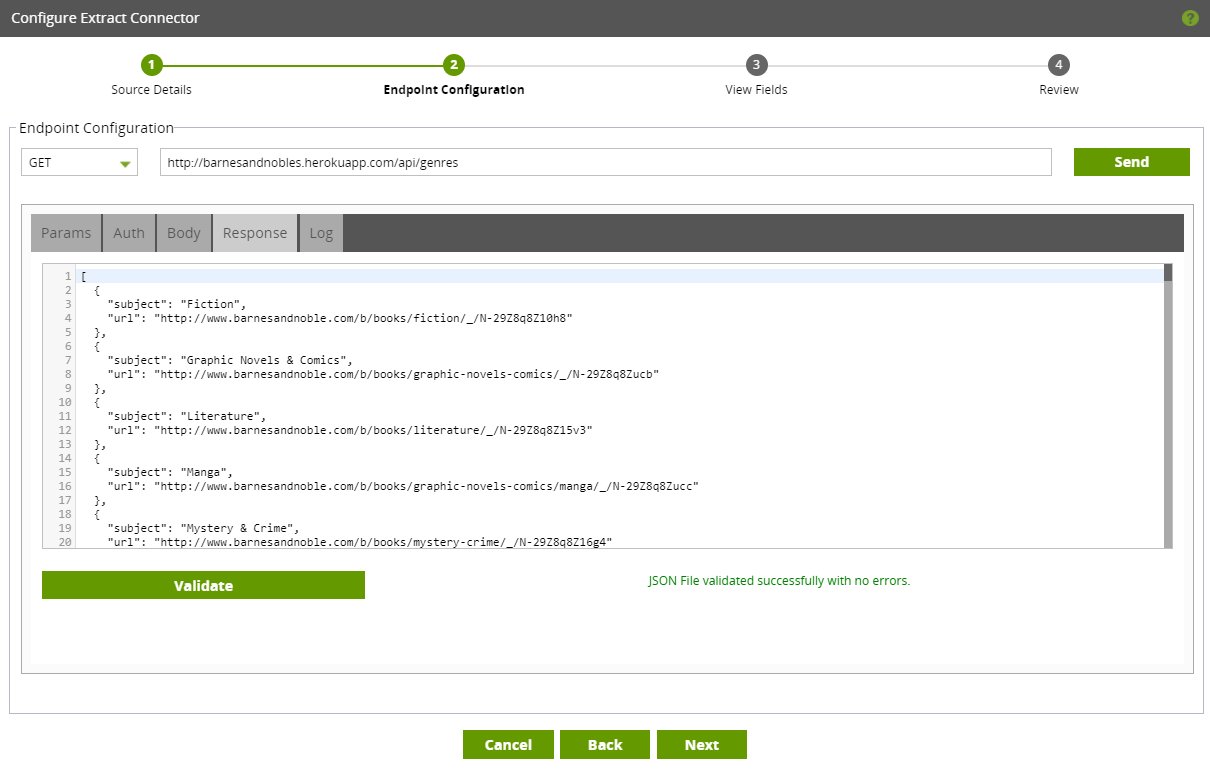Click step 3 View Fields circle
The width and height of the screenshot is (1210, 769).
click(756, 65)
